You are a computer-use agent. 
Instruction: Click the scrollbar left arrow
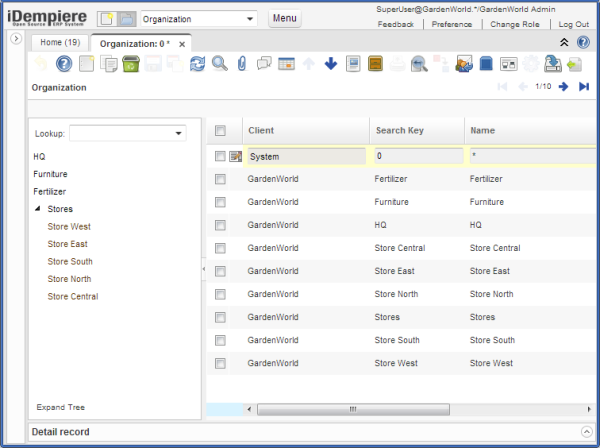tap(249, 409)
